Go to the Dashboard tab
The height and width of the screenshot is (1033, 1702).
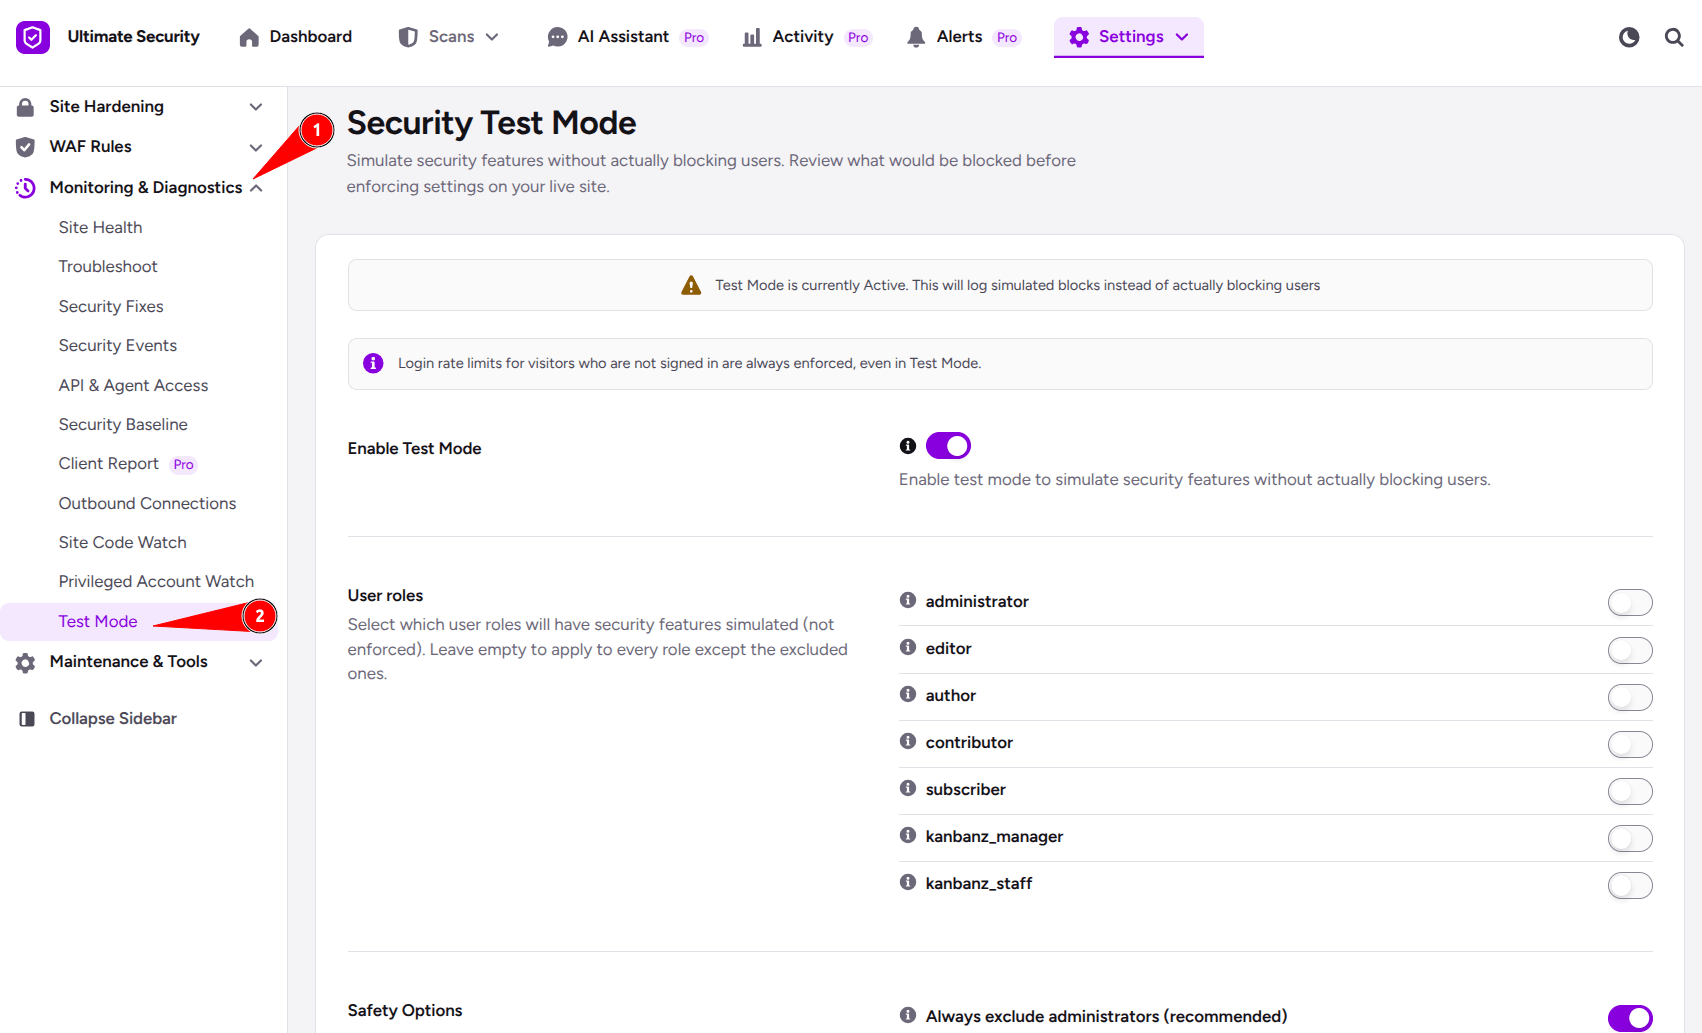296,37
